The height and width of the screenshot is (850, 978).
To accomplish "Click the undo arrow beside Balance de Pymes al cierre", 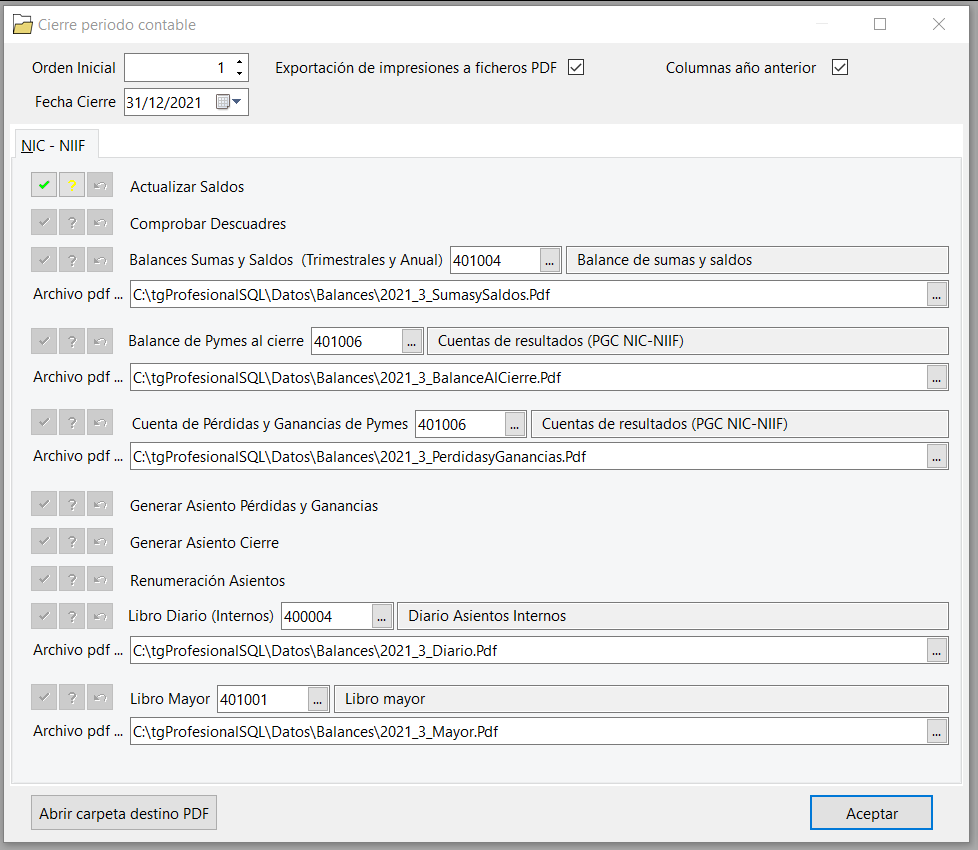I will 100,341.
